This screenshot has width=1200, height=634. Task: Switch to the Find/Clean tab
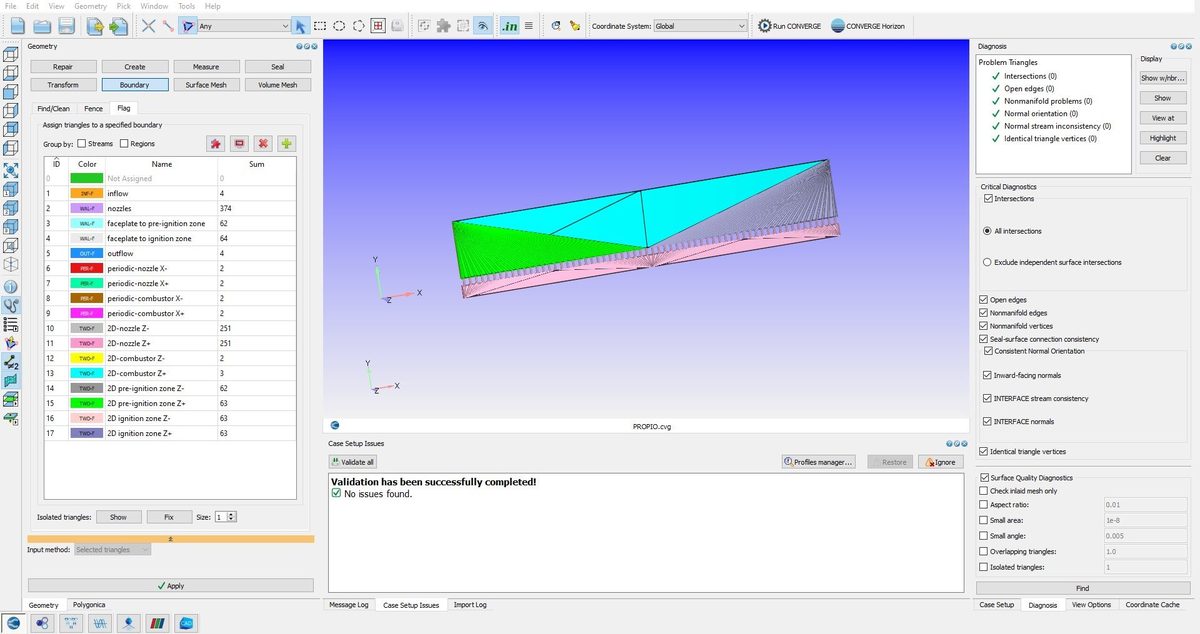(54, 108)
